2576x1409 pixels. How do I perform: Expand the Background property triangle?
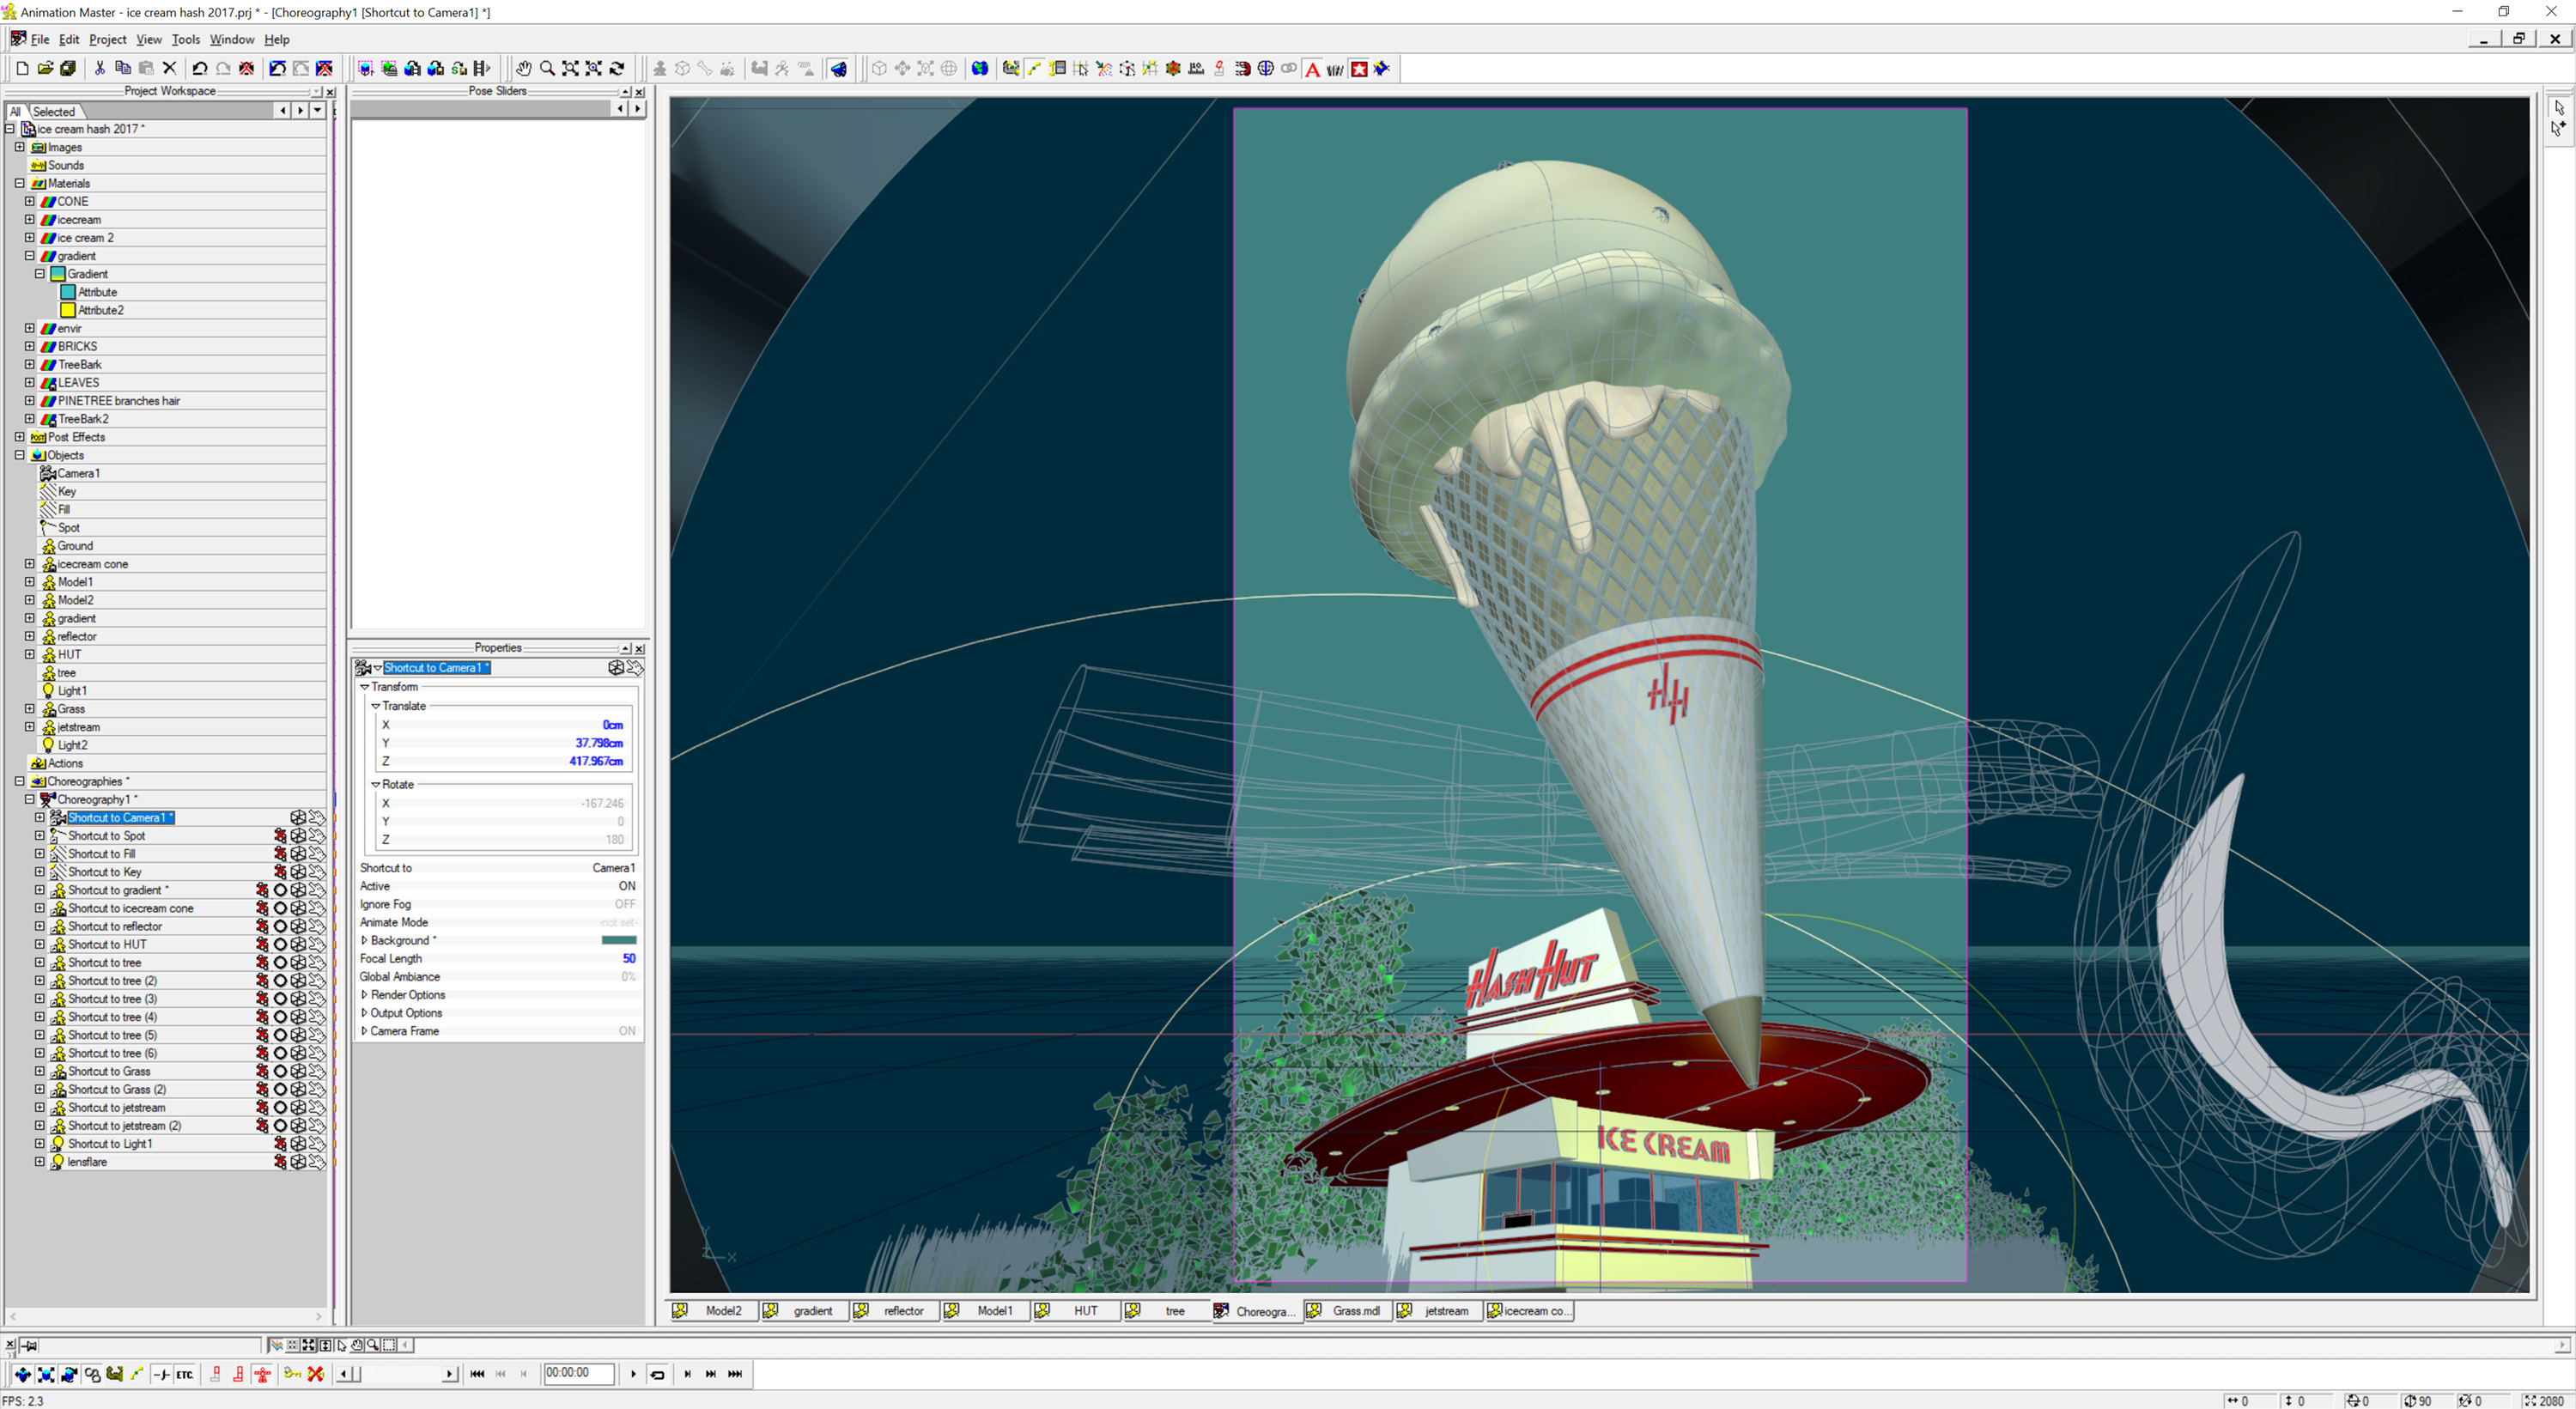pyautogui.click(x=364, y=940)
